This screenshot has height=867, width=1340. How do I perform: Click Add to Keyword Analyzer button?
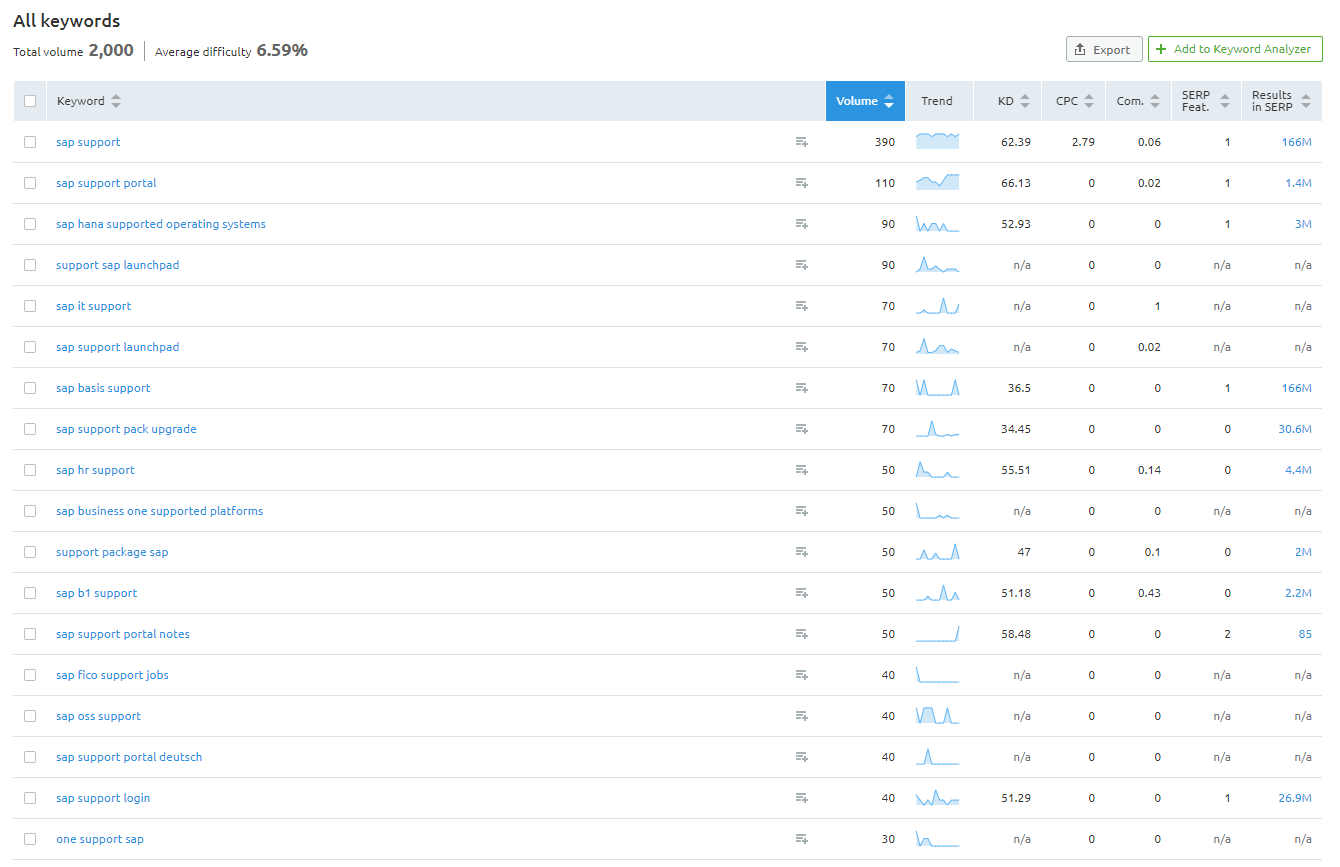(1235, 49)
